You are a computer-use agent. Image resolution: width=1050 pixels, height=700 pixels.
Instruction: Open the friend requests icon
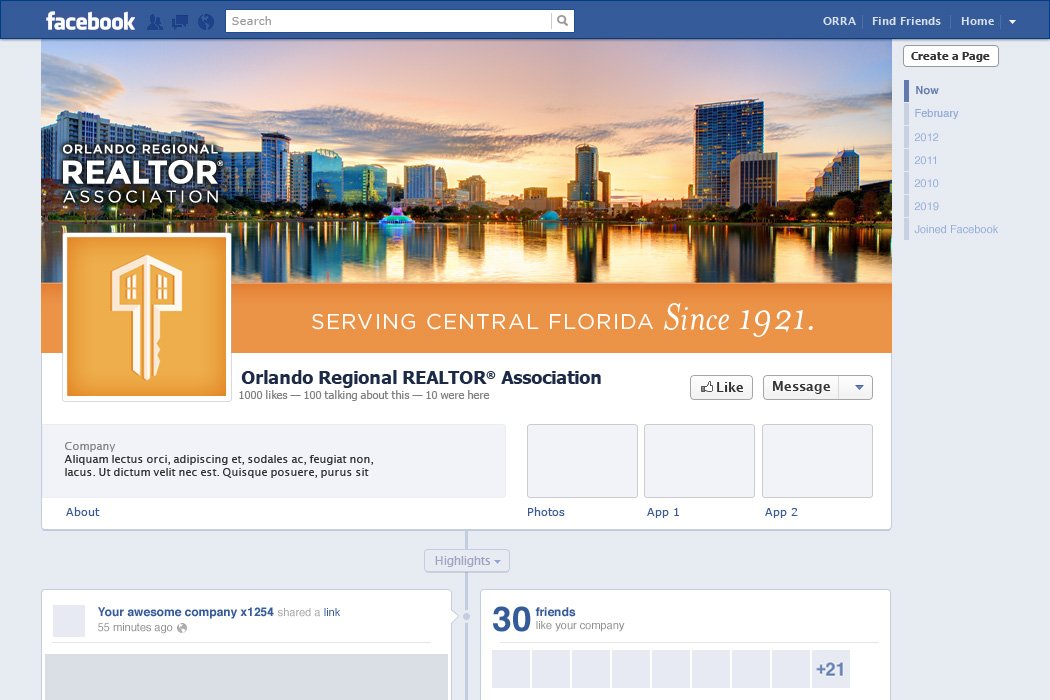click(x=155, y=22)
